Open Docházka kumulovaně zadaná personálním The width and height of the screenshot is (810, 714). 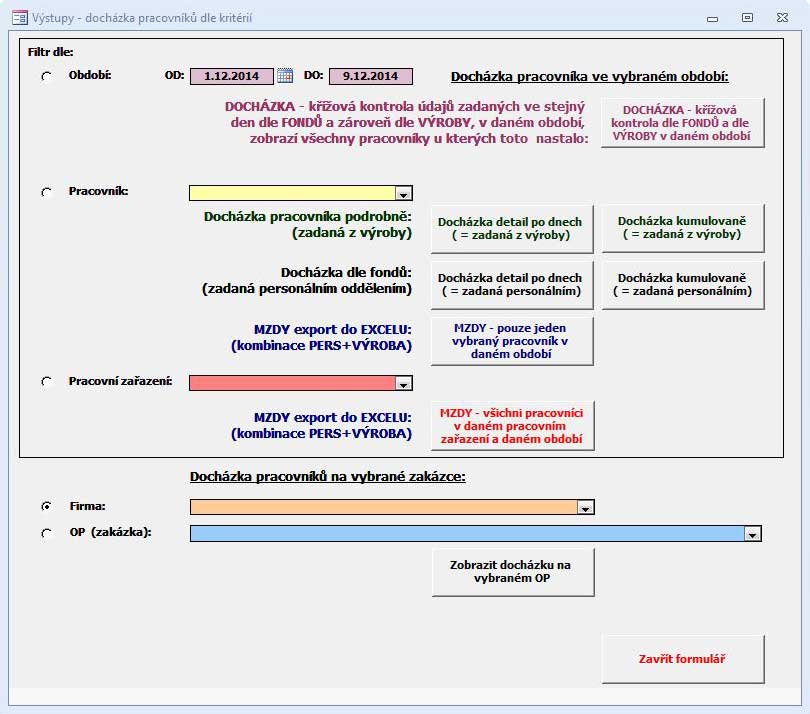(682, 285)
